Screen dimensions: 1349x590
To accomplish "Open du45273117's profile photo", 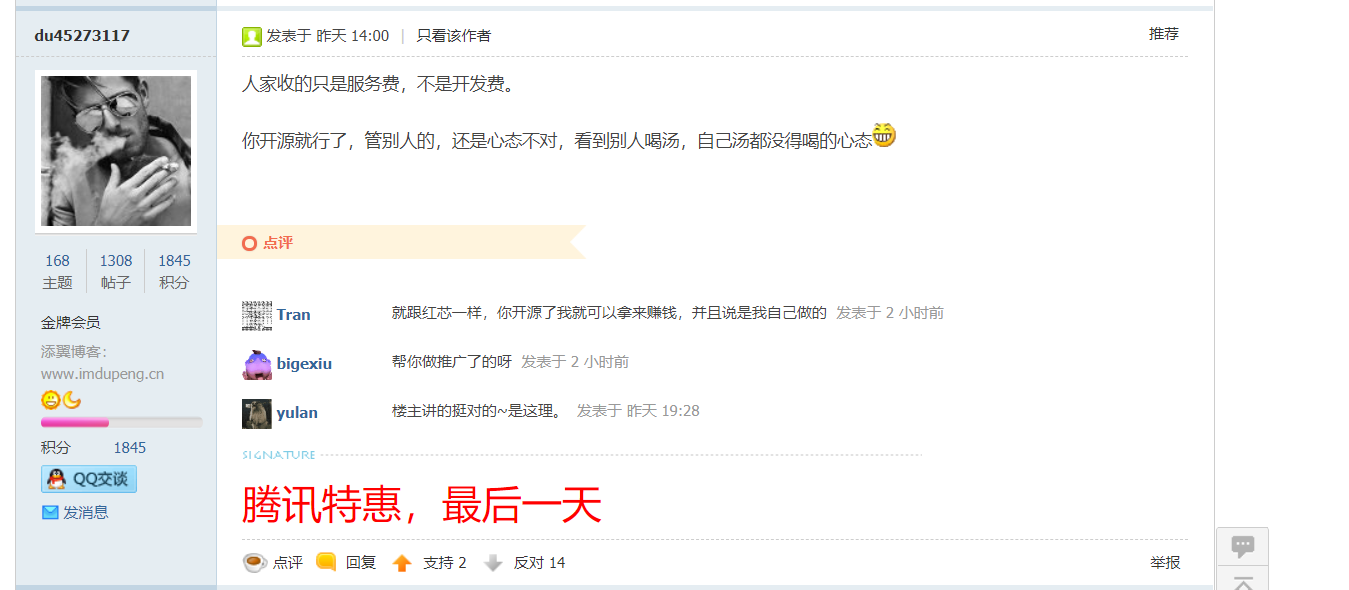I will [116, 151].
